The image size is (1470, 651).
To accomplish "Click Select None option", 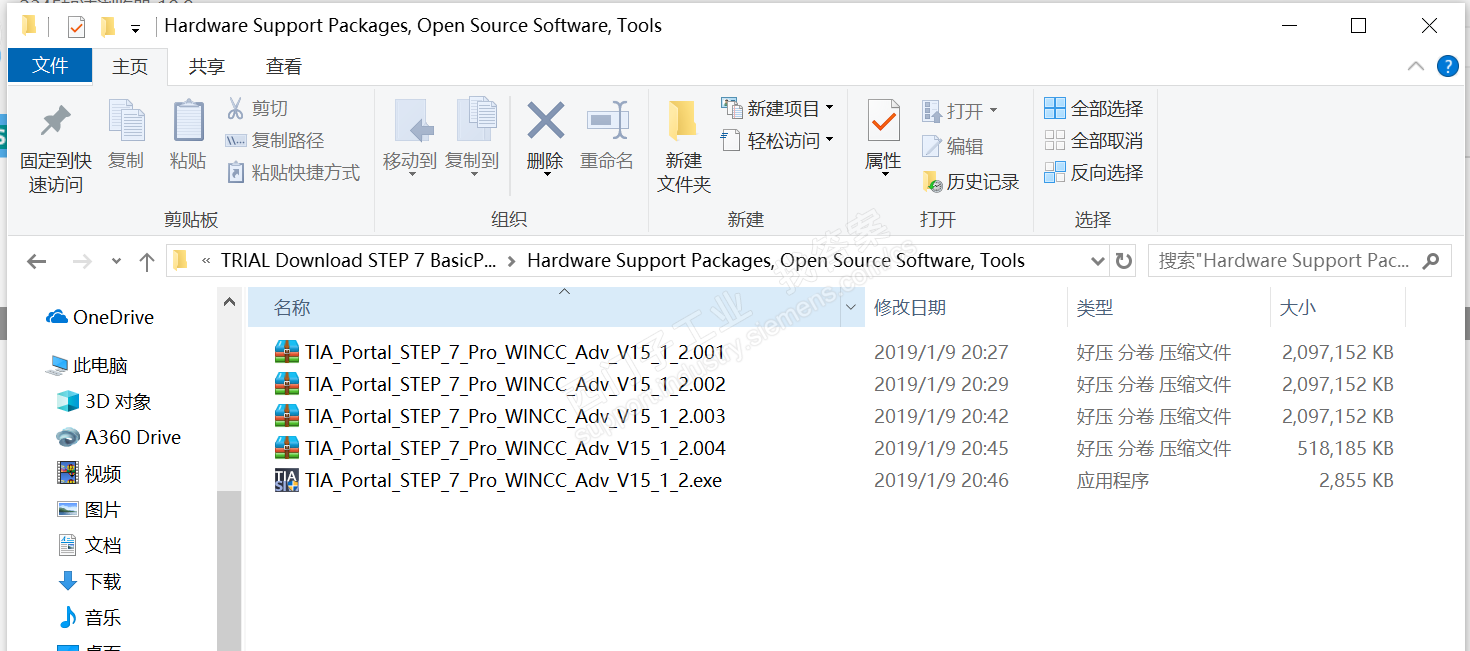I will [x=1093, y=140].
